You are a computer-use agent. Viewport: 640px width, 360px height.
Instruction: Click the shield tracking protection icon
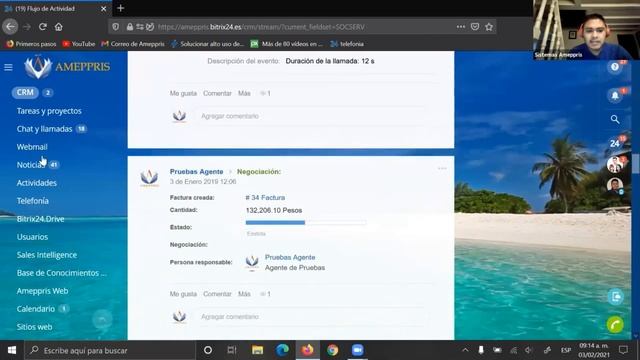point(116,27)
